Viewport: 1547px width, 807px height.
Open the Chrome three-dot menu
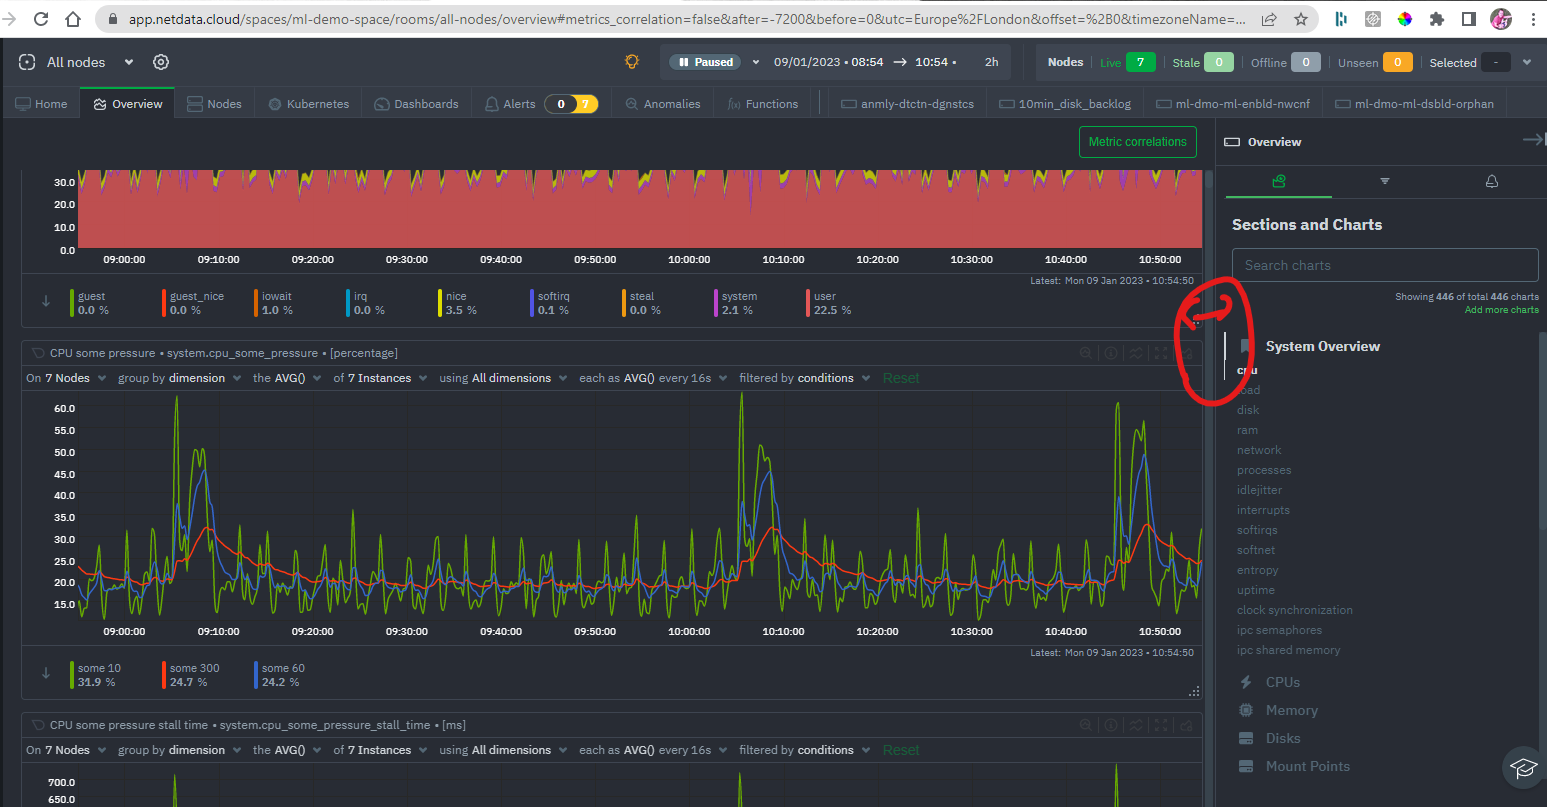(x=1533, y=19)
